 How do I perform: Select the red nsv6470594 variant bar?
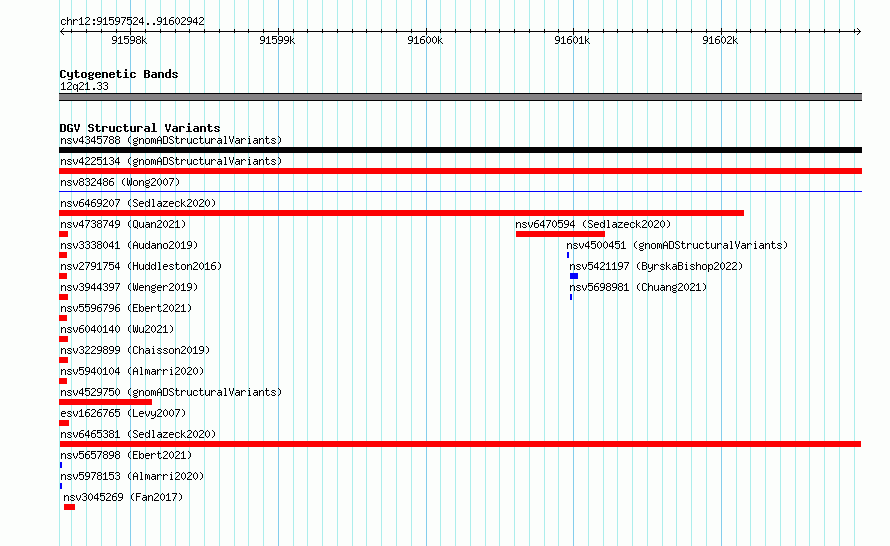tap(560, 234)
